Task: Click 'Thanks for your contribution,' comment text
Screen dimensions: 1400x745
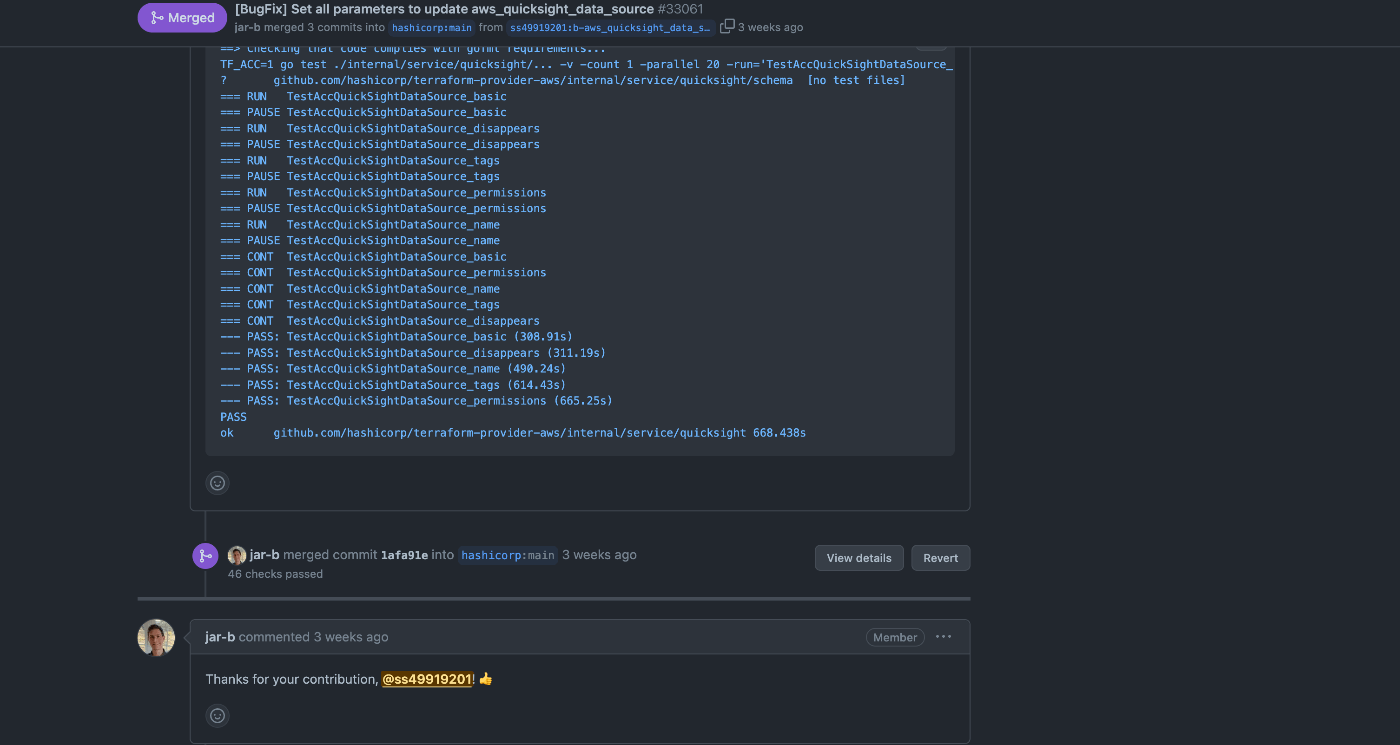Action: point(292,679)
